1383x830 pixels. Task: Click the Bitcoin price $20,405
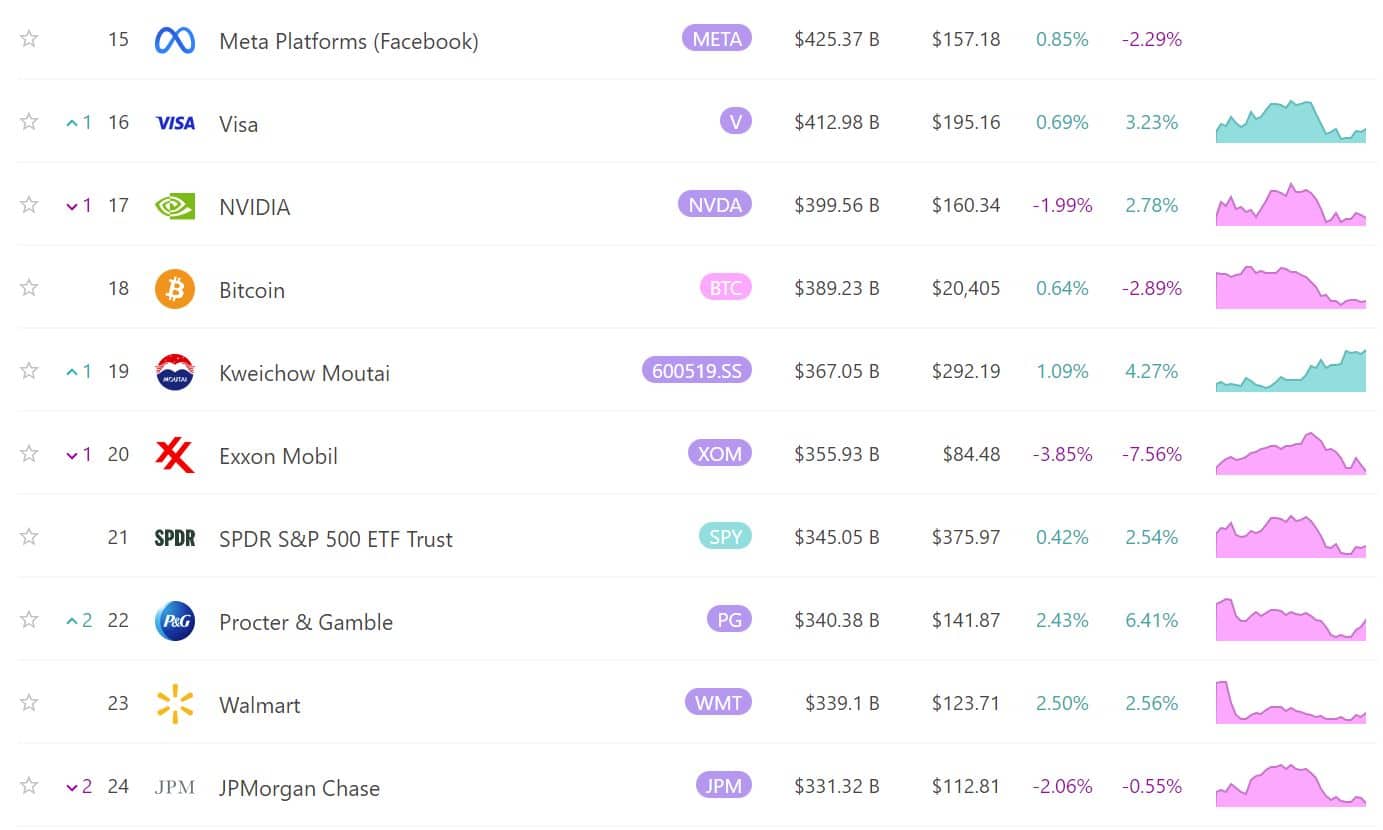pyautogui.click(x=966, y=288)
